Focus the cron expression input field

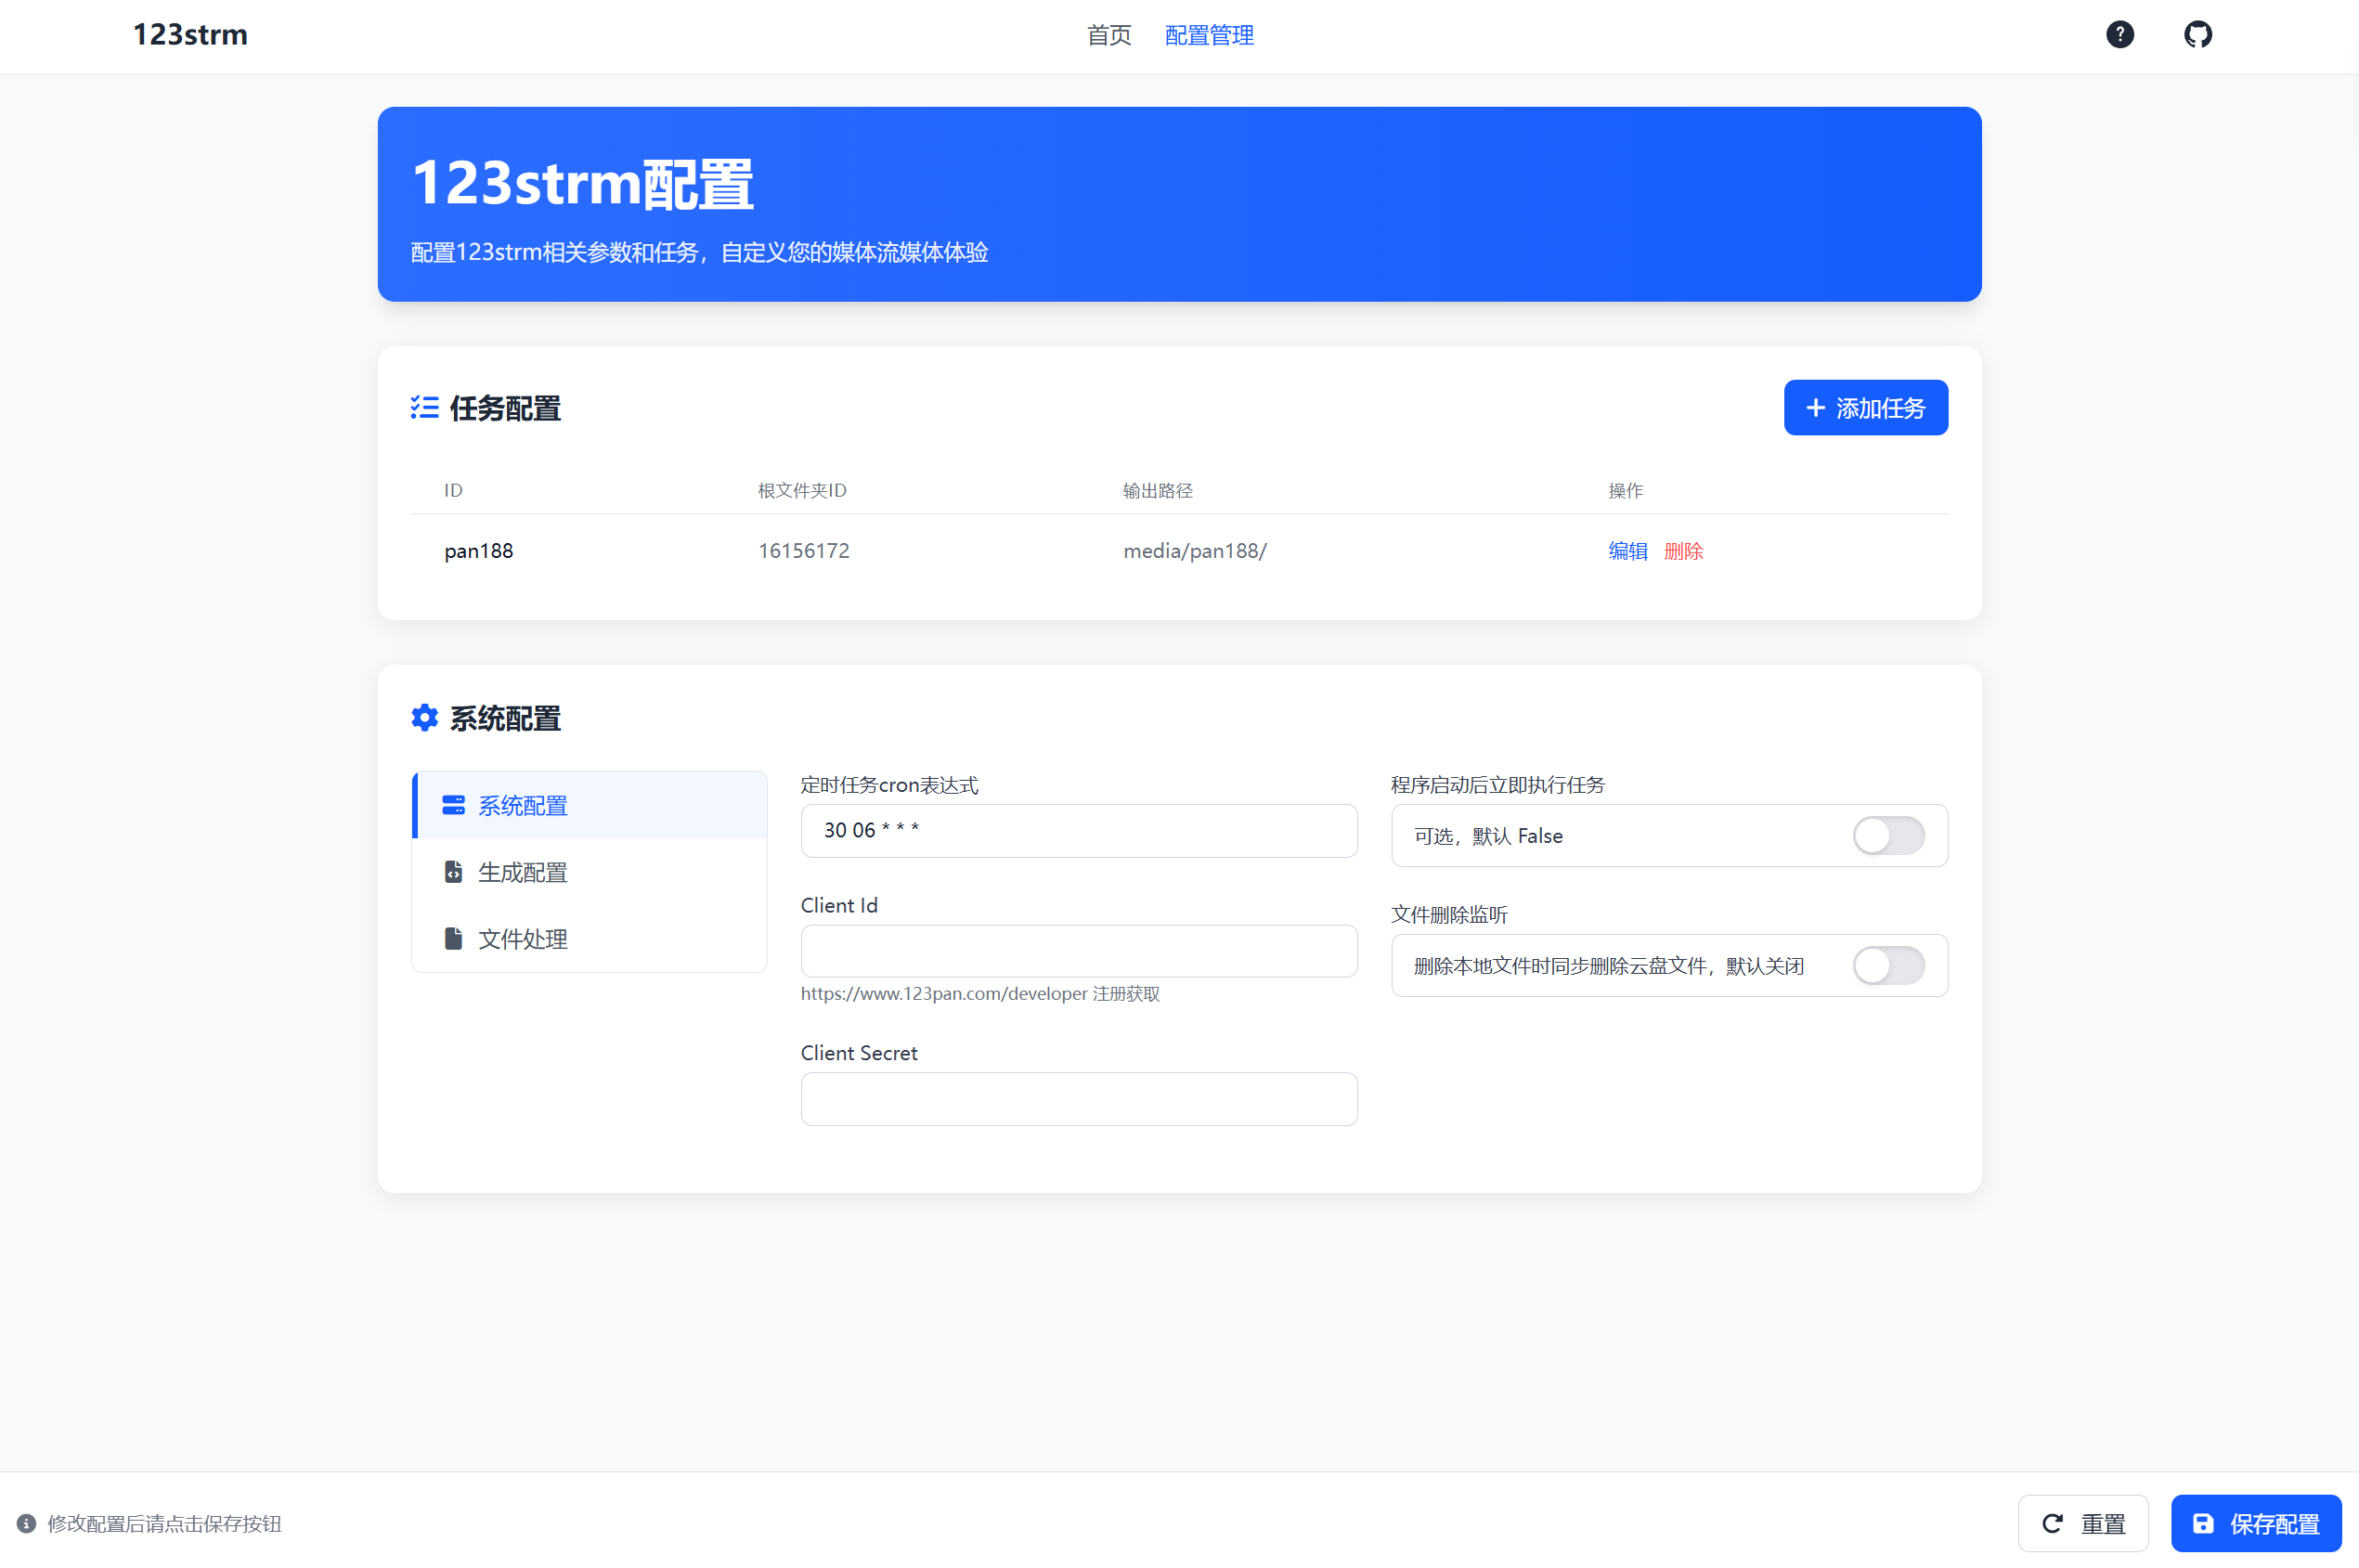pos(1078,831)
